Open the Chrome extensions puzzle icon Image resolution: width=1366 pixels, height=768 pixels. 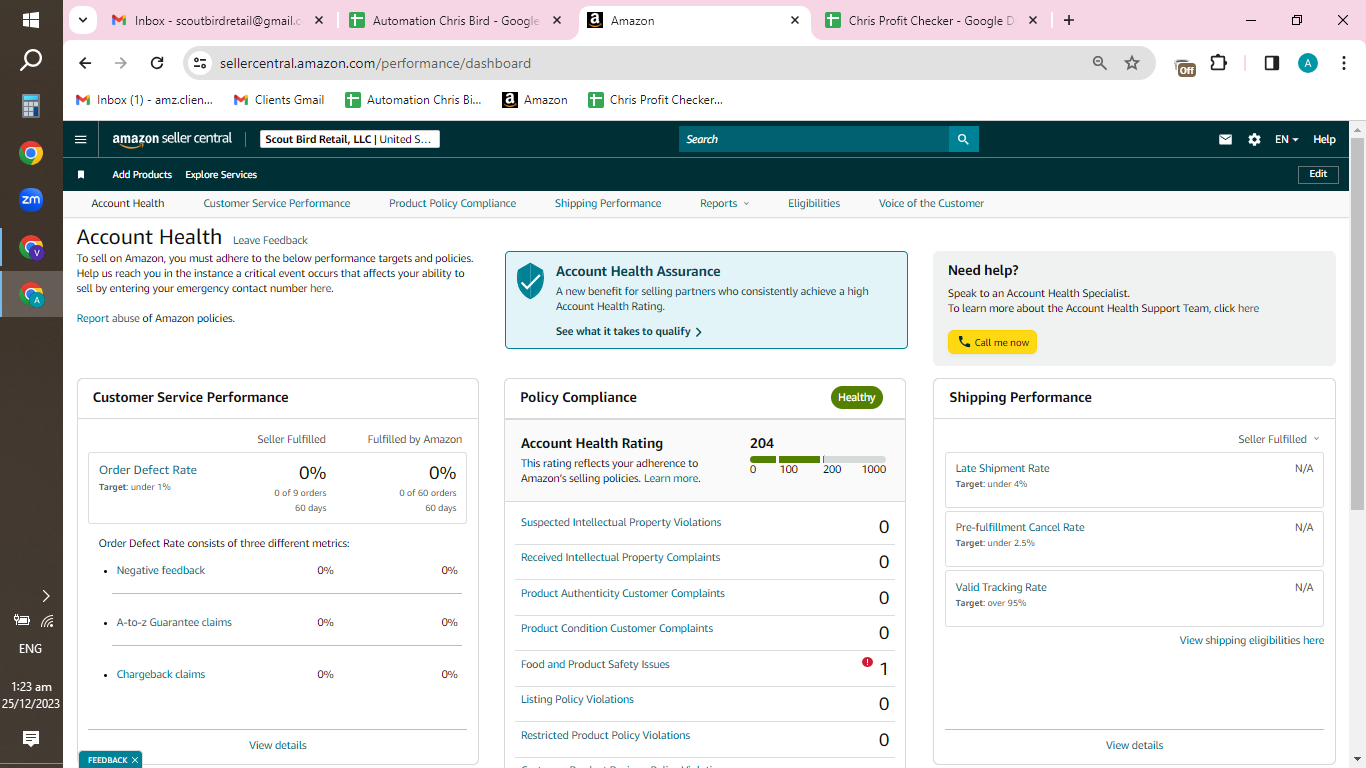(1218, 63)
